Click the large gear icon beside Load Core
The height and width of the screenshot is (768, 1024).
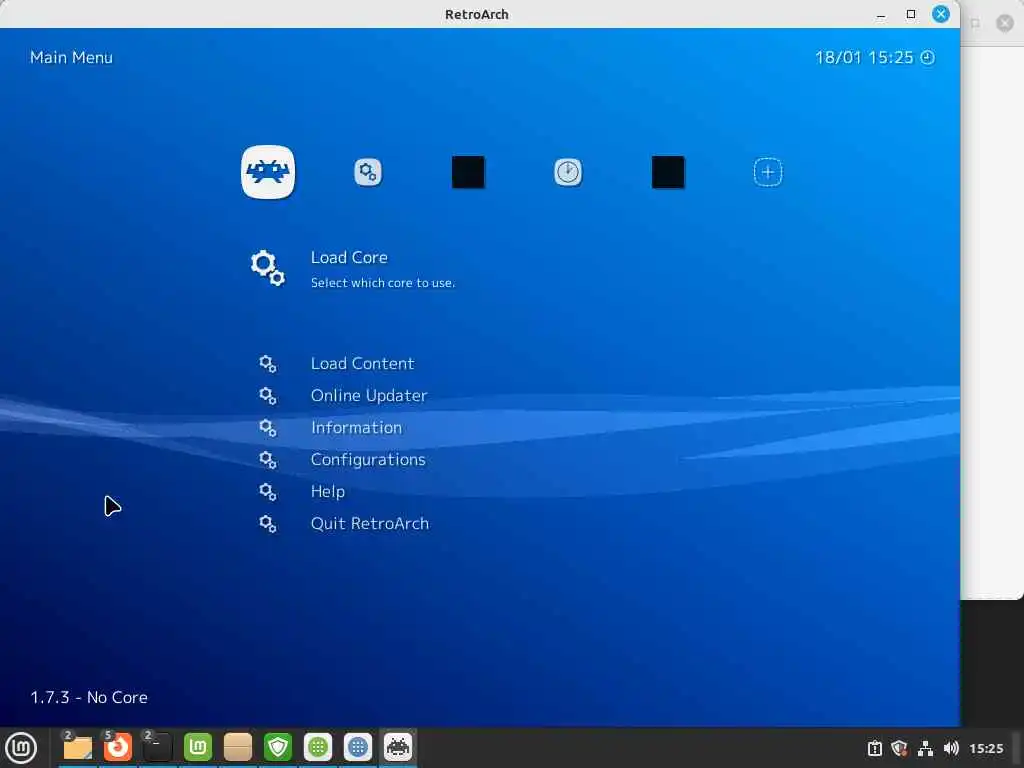[x=268, y=268]
